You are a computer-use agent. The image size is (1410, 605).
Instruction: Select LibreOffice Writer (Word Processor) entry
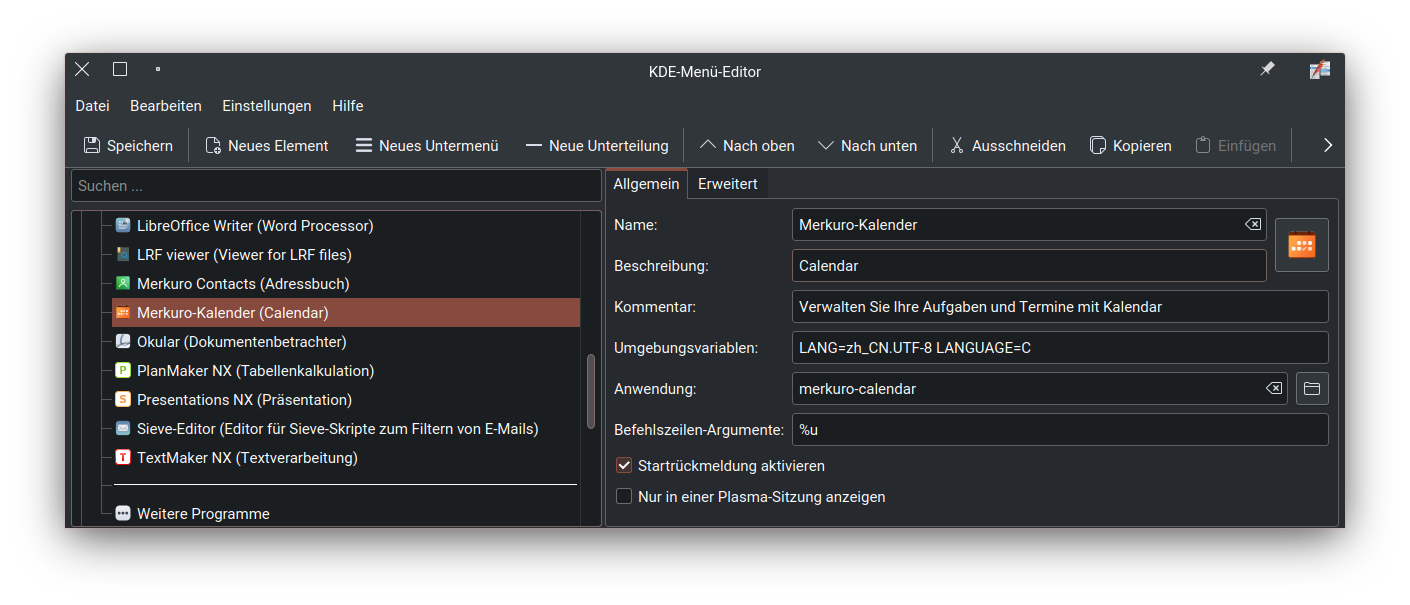click(x=255, y=226)
